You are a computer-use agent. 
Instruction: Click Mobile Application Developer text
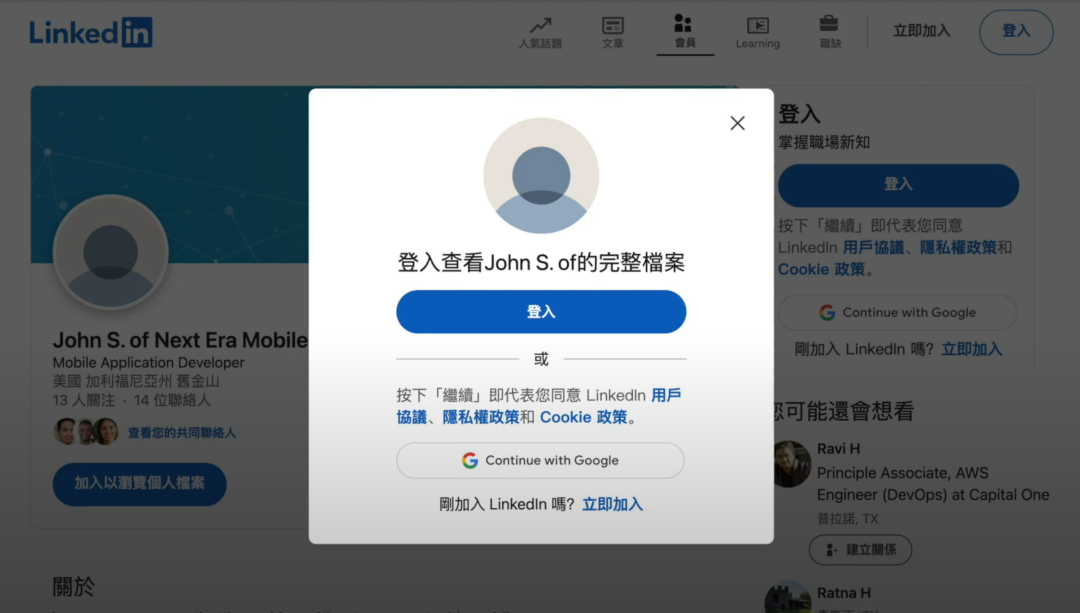pos(149,362)
